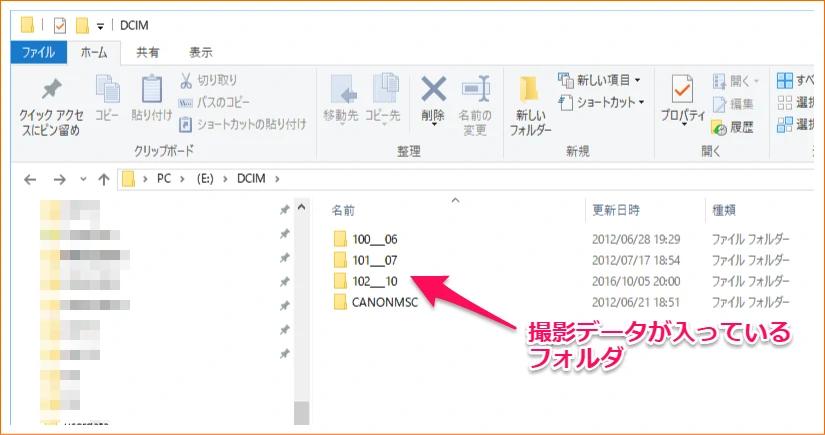
Task: Click (E:) in the address path
Action: (207, 179)
